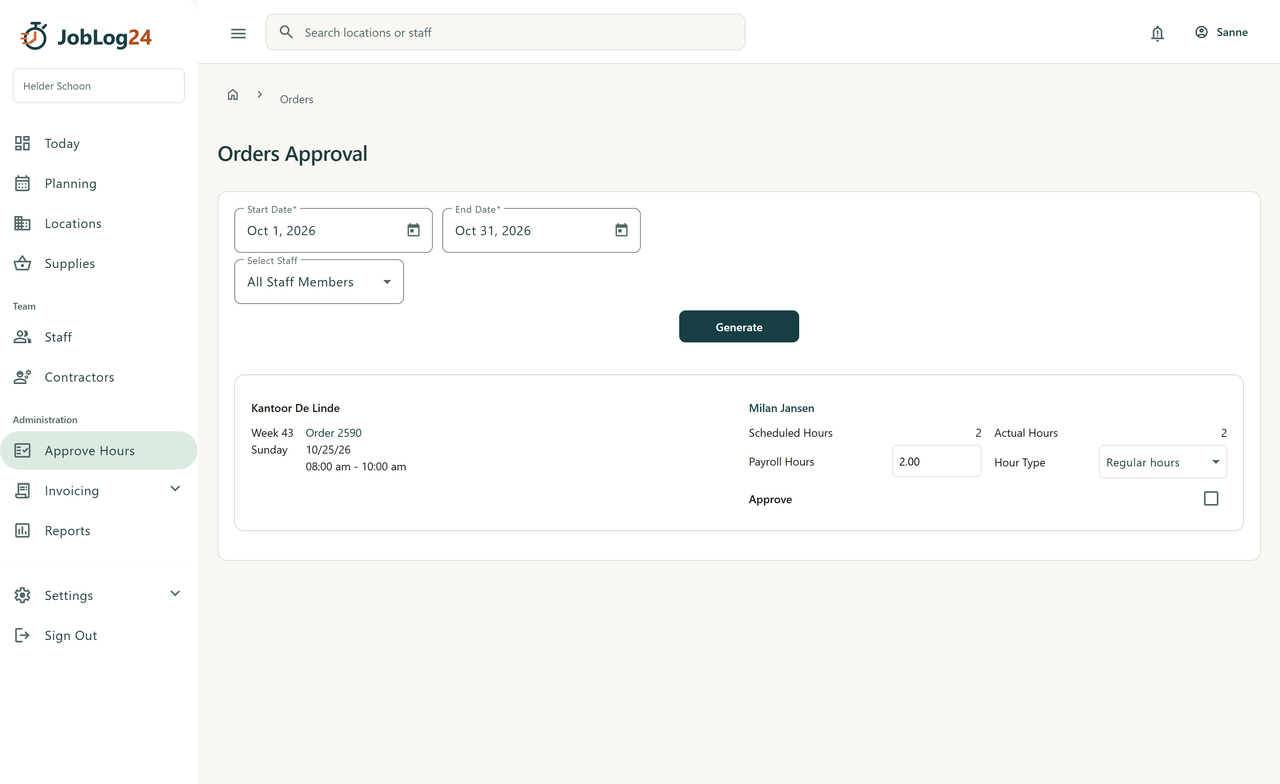Click the search magnifier icon
The height and width of the screenshot is (784, 1280).
pos(286,32)
